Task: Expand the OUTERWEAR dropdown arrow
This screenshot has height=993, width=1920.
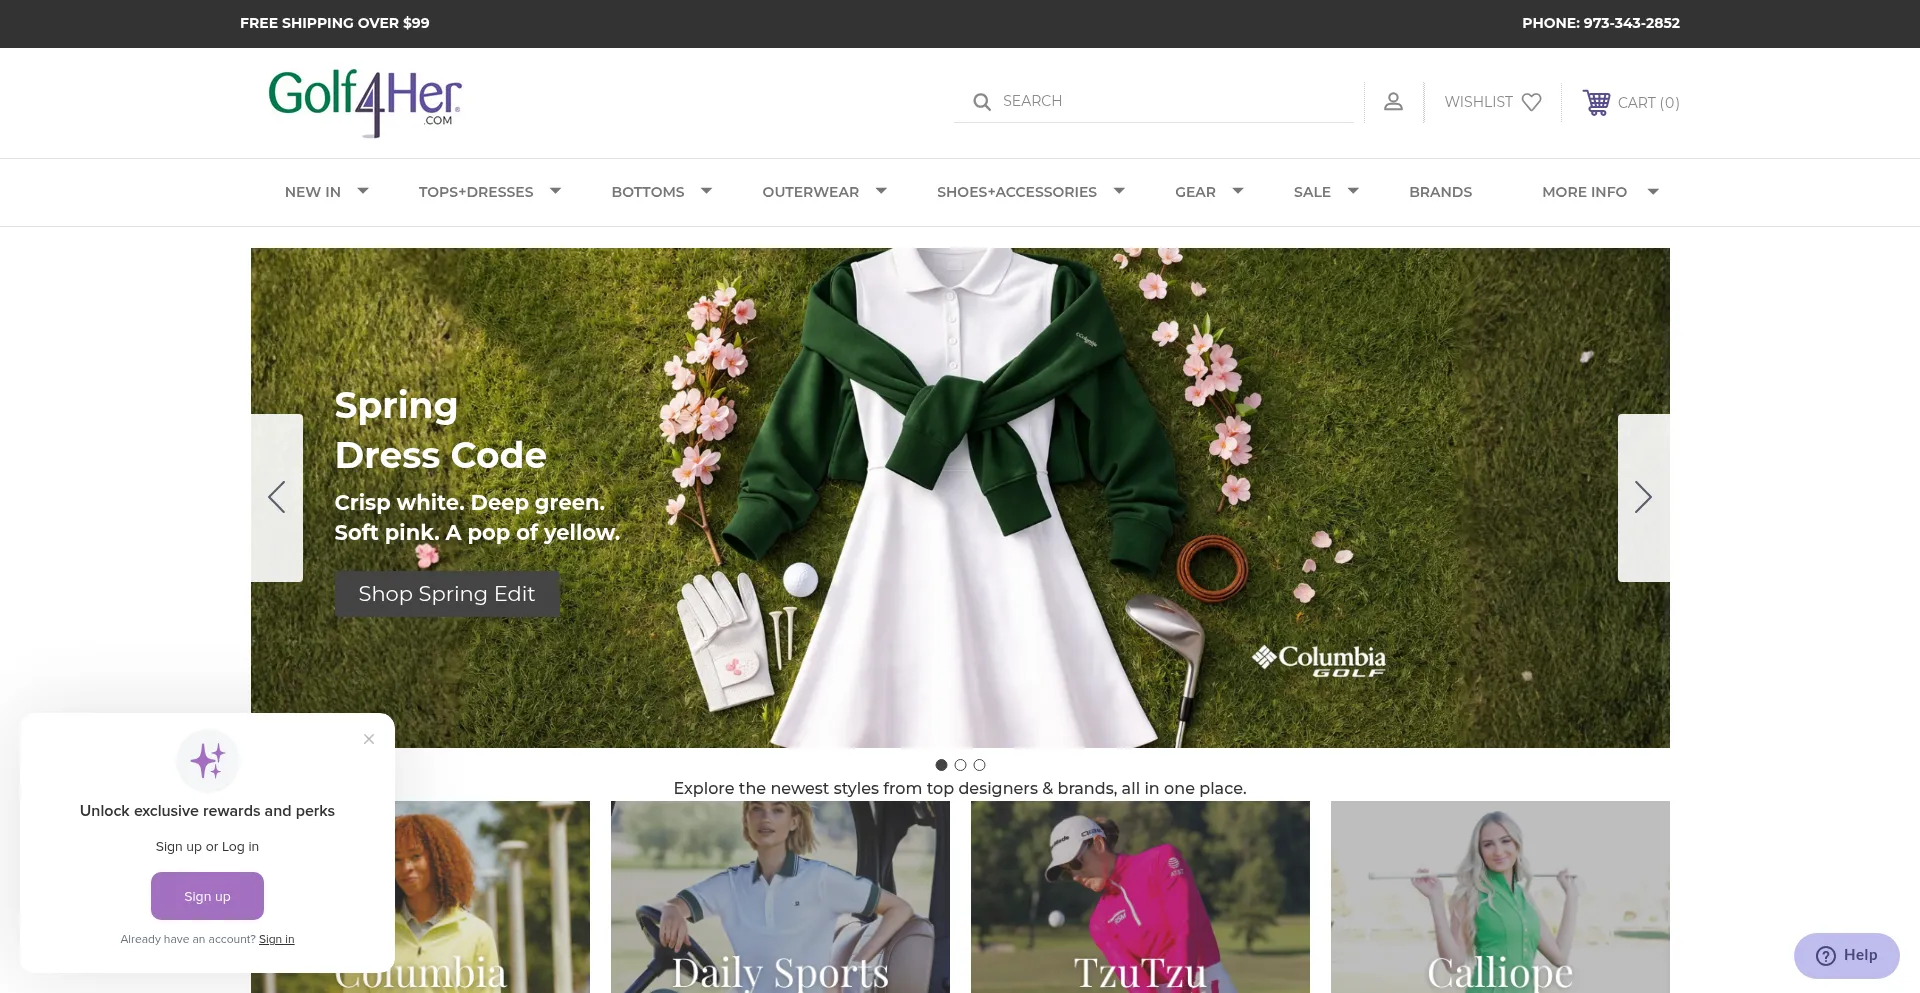Action: click(881, 191)
